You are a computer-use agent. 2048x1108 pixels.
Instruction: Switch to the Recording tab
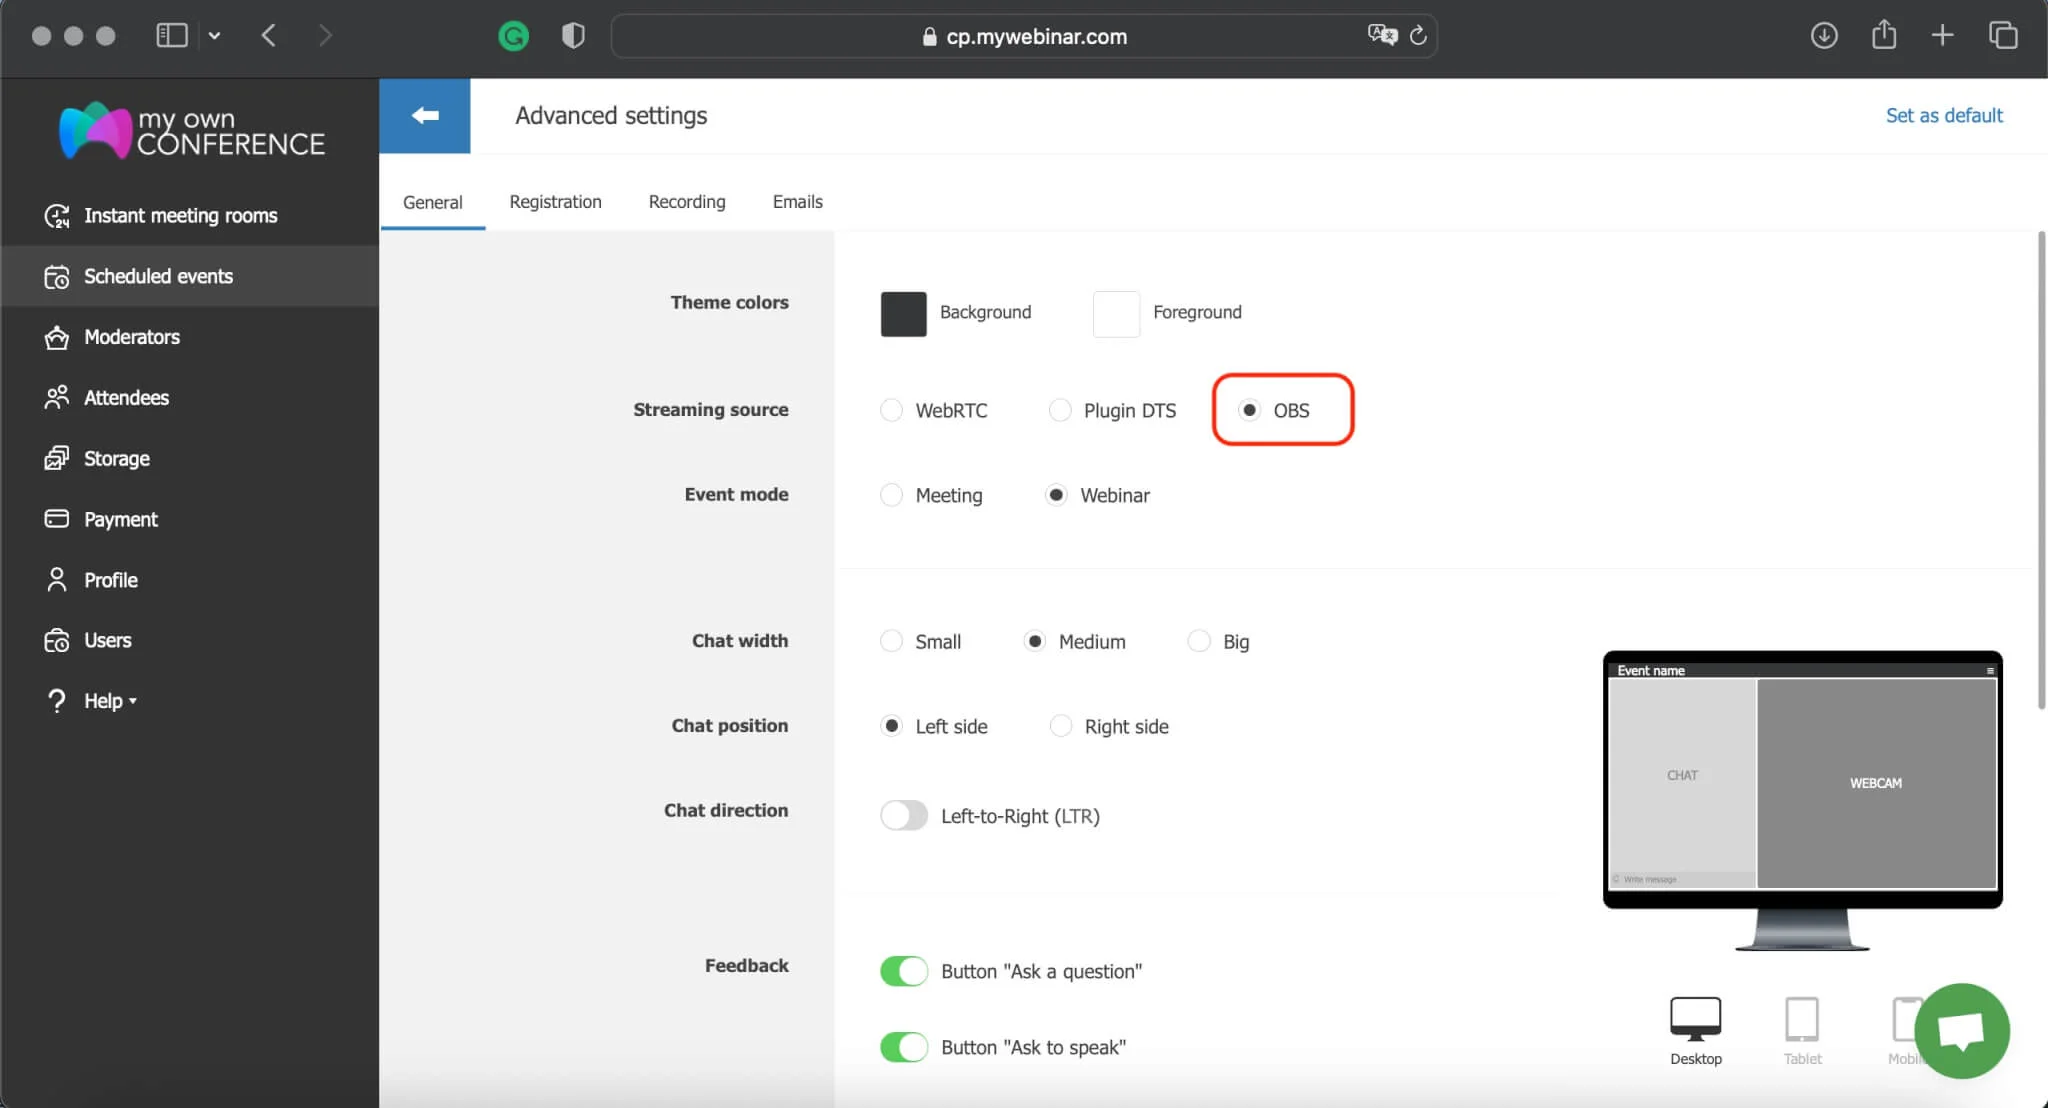pyautogui.click(x=687, y=202)
